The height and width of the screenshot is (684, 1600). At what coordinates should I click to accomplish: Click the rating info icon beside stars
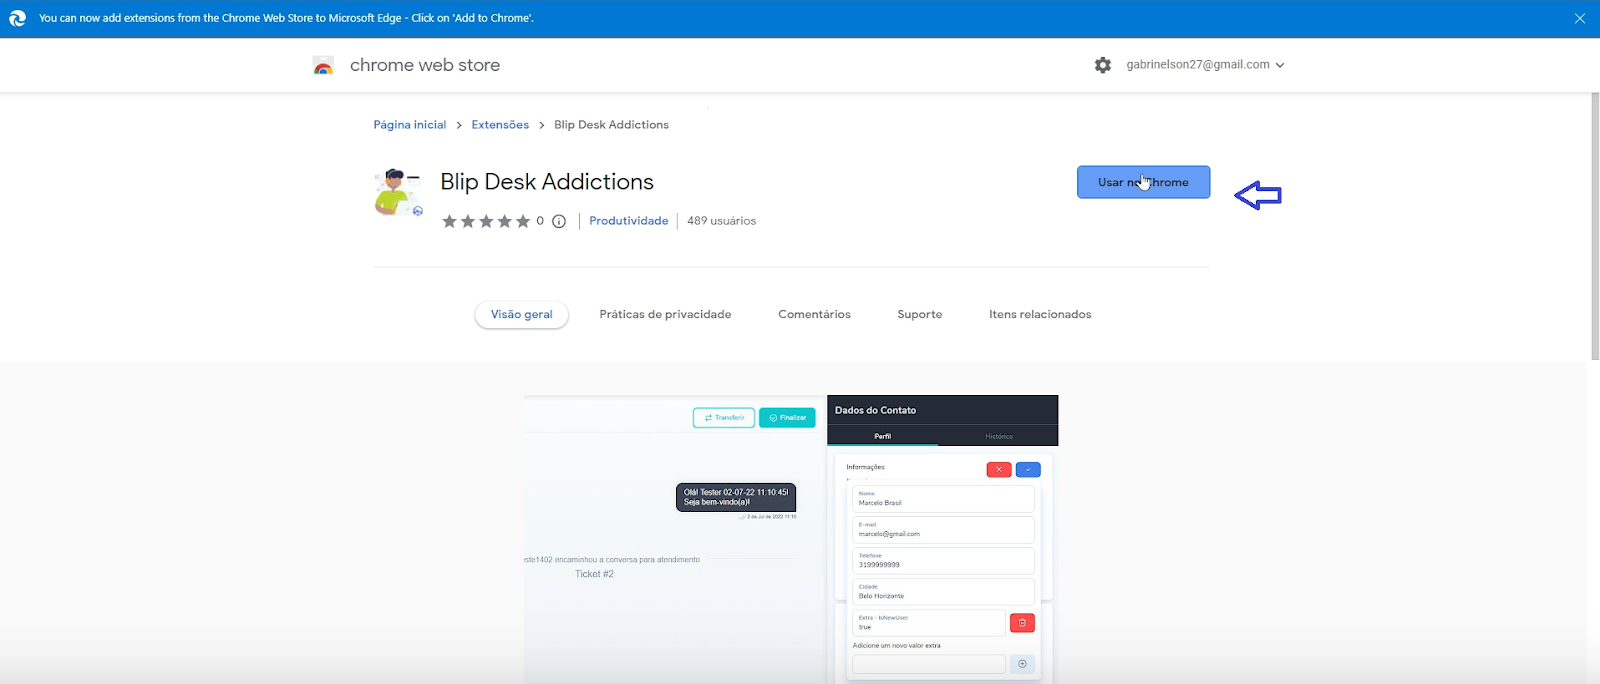tap(559, 221)
